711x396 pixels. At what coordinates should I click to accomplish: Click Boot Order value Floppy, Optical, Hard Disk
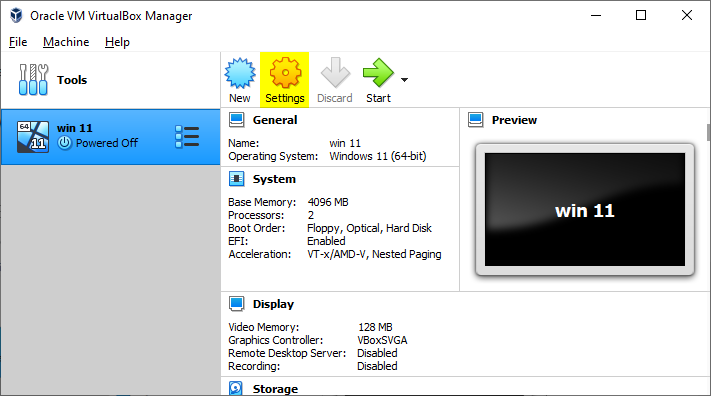click(369, 228)
